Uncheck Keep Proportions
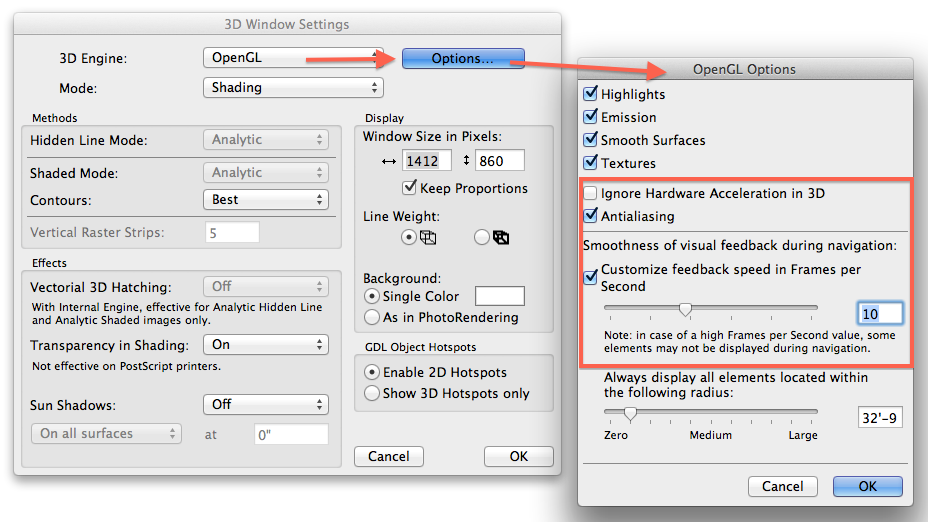 pos(410,187)
